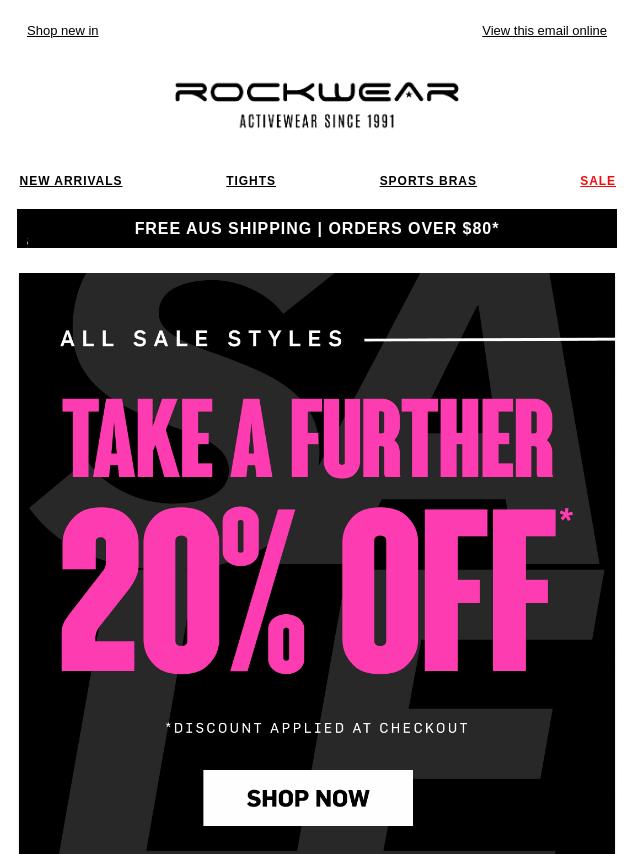Open the Sports Bras category
Screen dimensions: 640x854
pos(428,181)
